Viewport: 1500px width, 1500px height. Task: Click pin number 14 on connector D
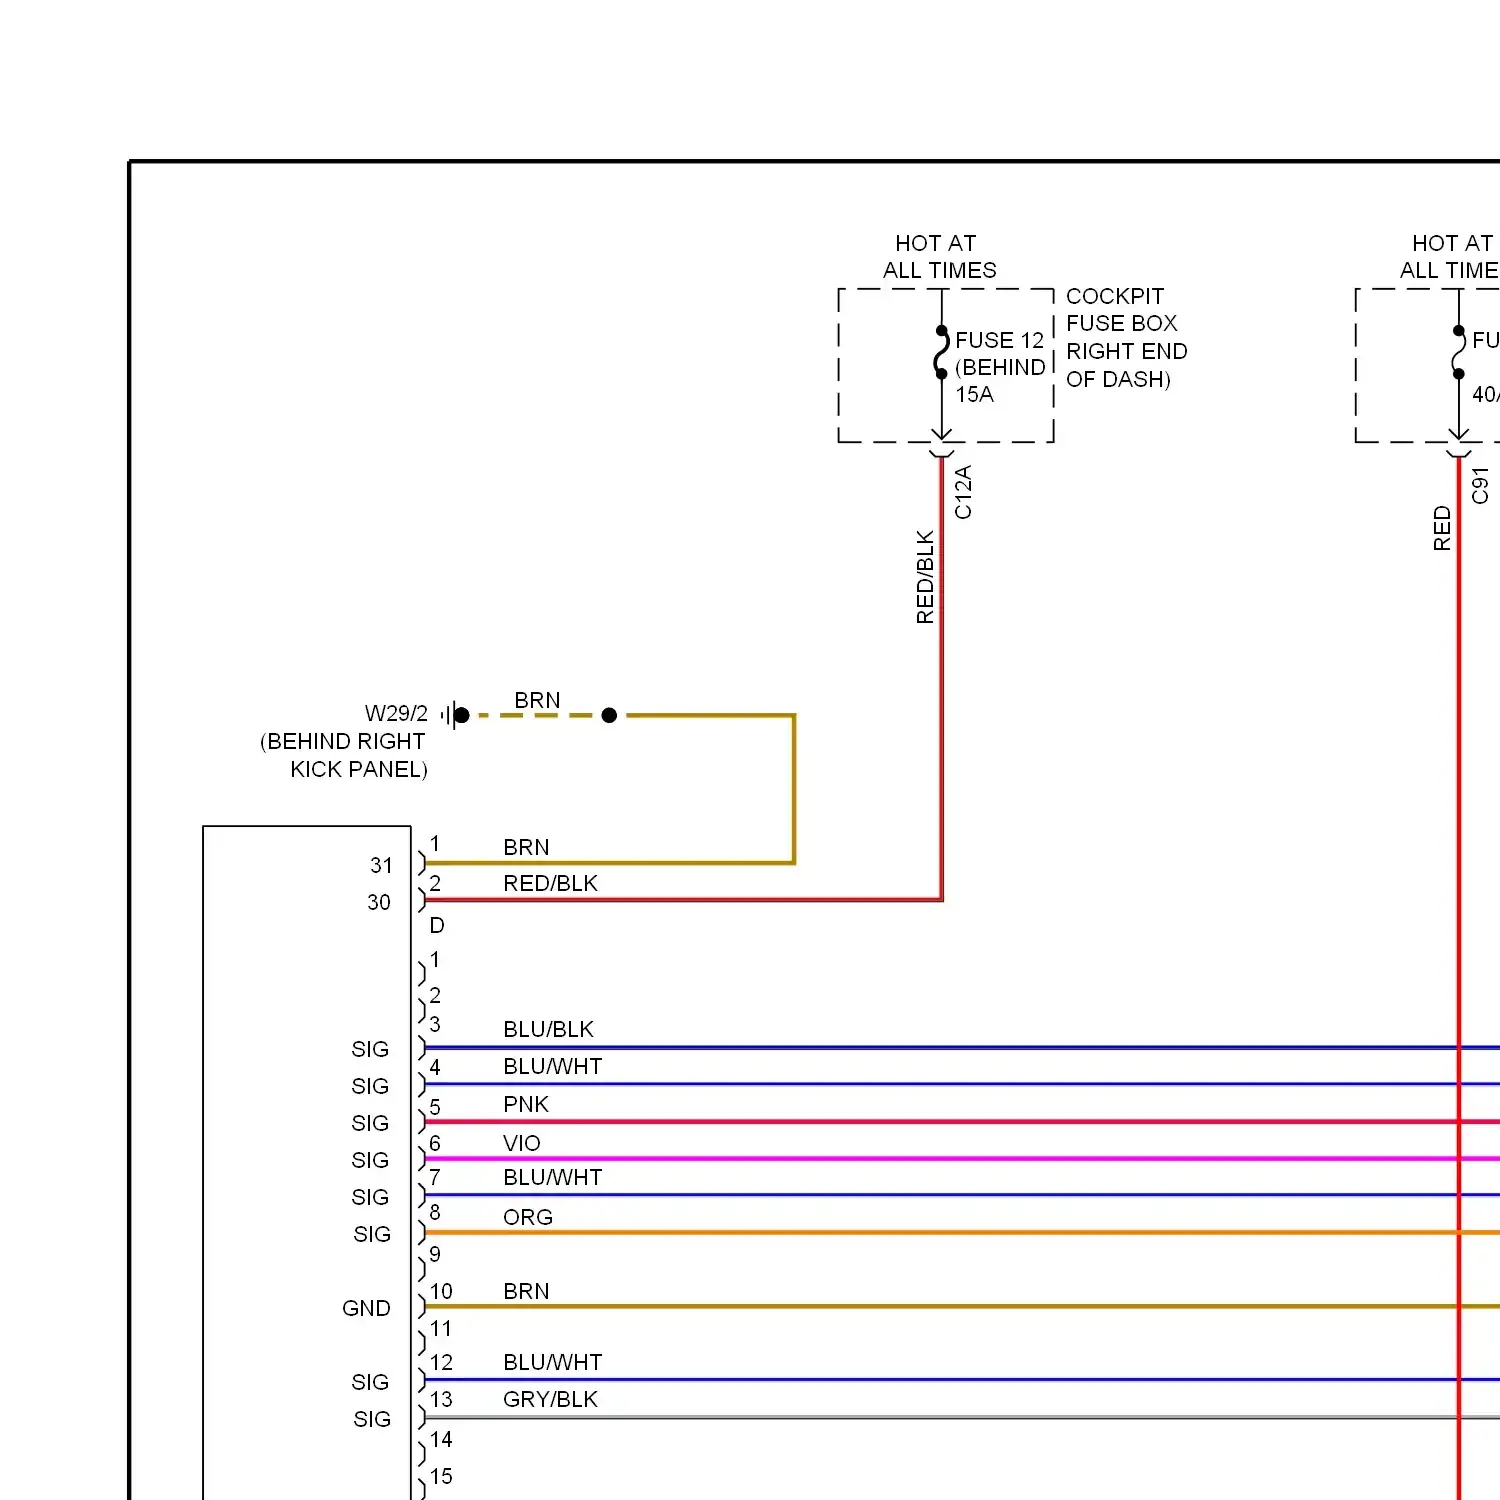coord(441,1439)
